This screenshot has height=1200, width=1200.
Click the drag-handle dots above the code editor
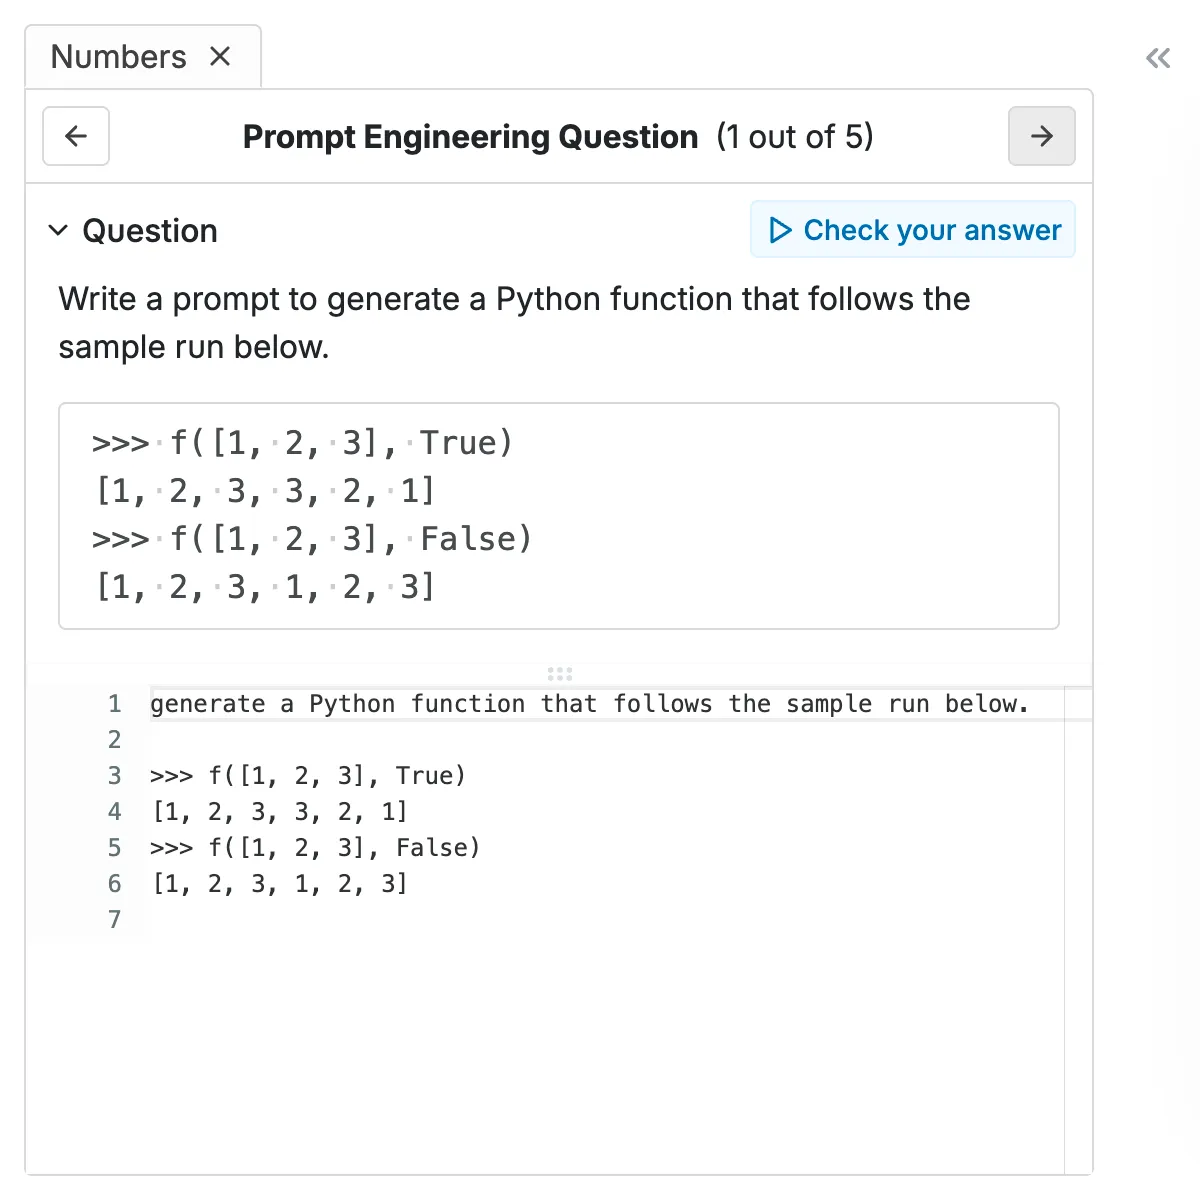(559, 673)
